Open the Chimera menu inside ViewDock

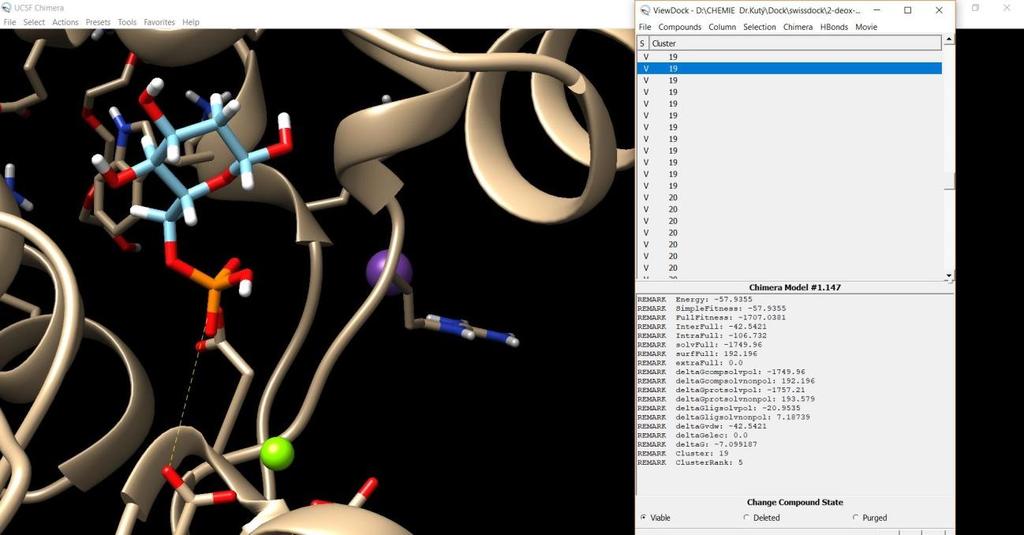798,27
